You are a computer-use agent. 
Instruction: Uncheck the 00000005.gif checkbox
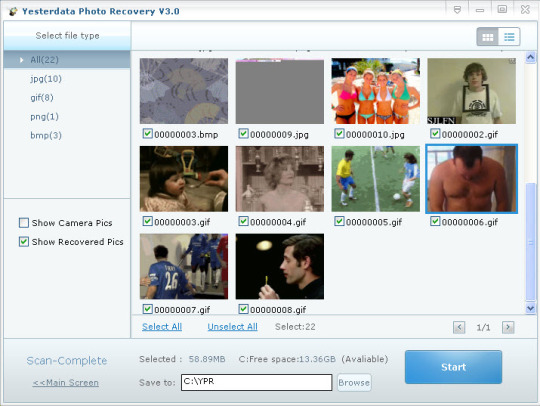point(339,221)
